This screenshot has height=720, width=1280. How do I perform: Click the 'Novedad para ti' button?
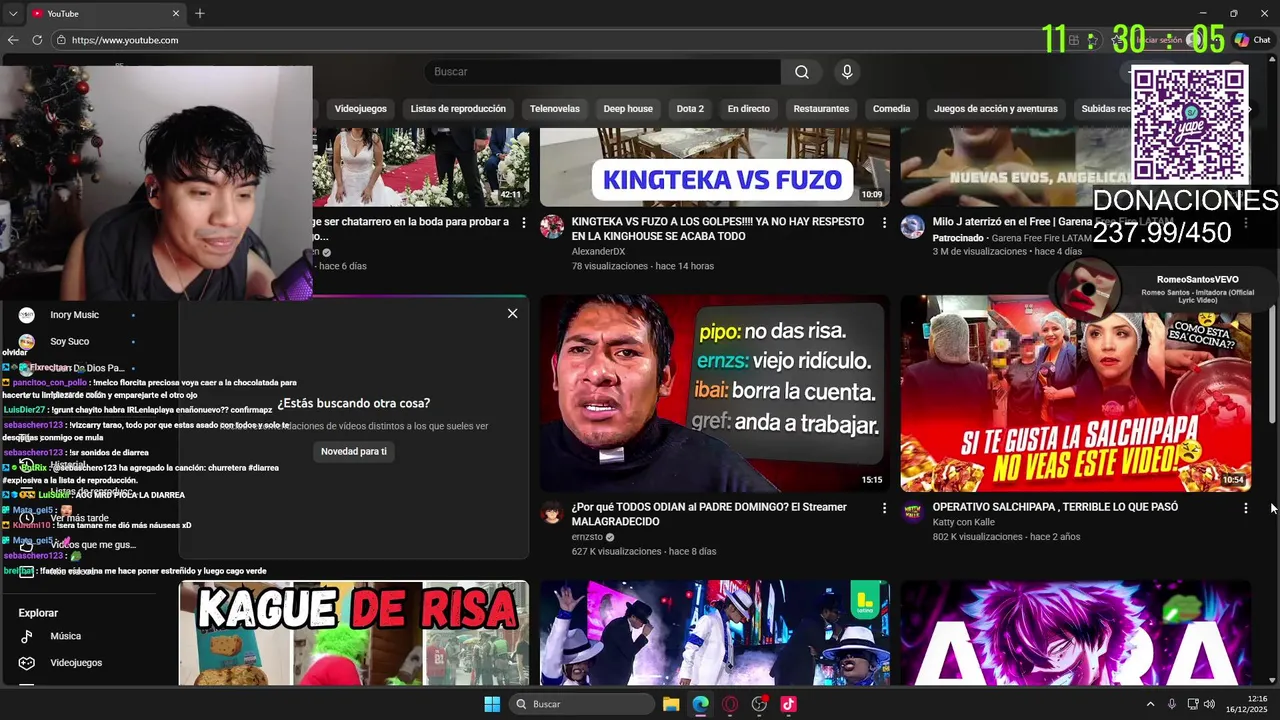coord(354,451)
